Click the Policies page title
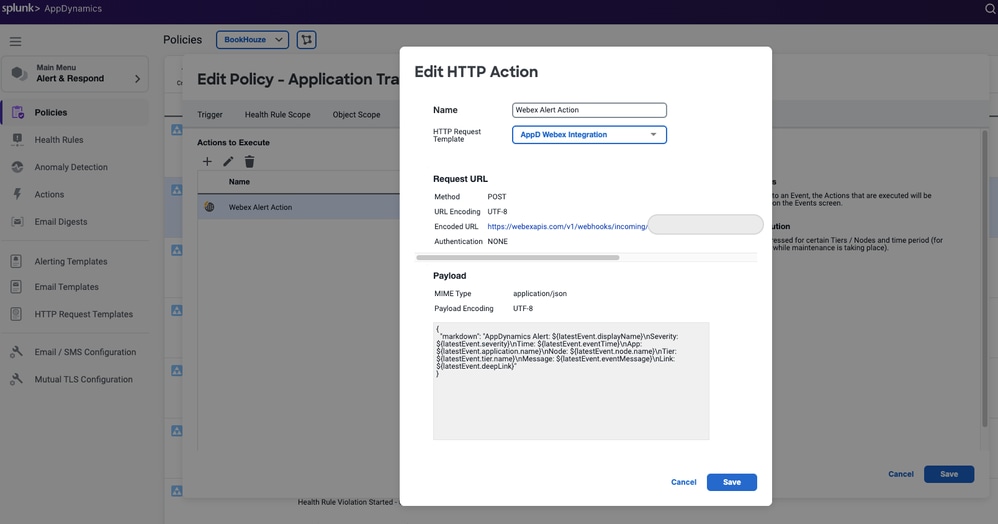 click(x=182, y=39)
